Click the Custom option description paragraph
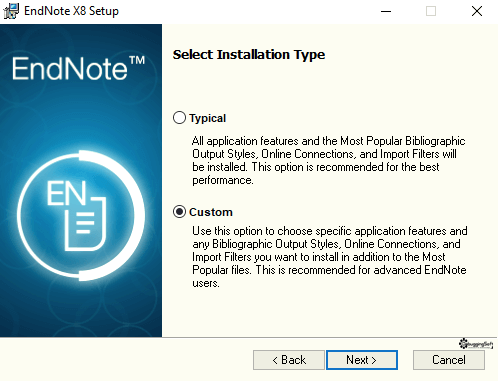This screenshot has height=381, width=498. (x=330, y=257)
